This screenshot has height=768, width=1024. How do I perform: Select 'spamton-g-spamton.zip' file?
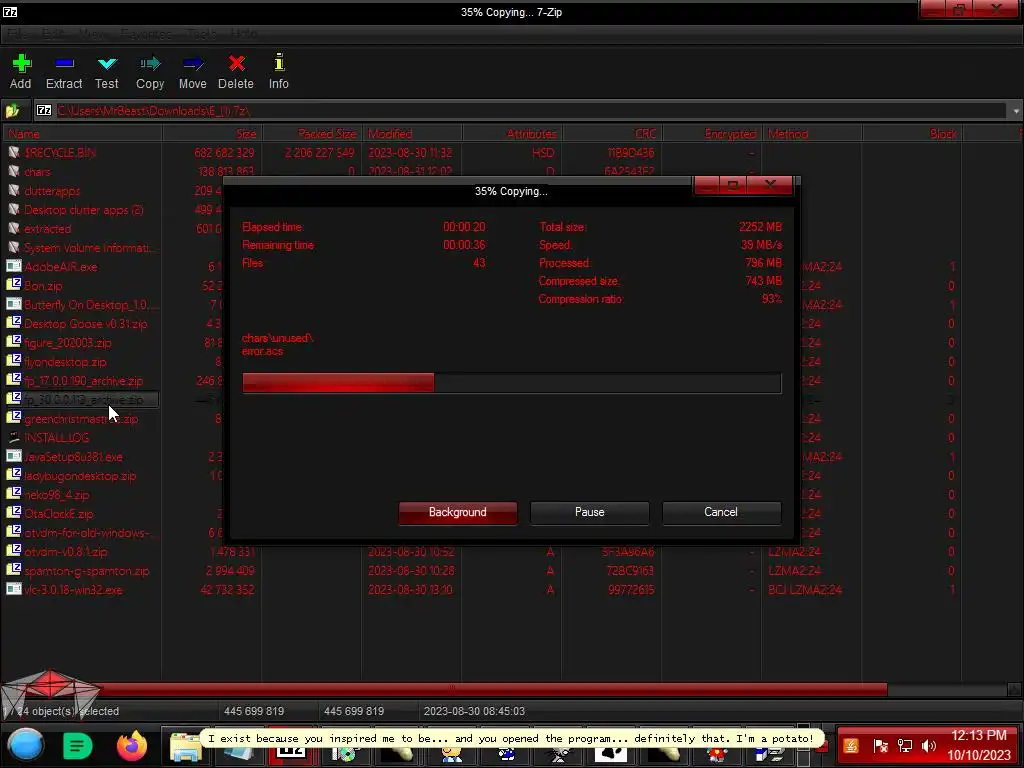[86, 570]
